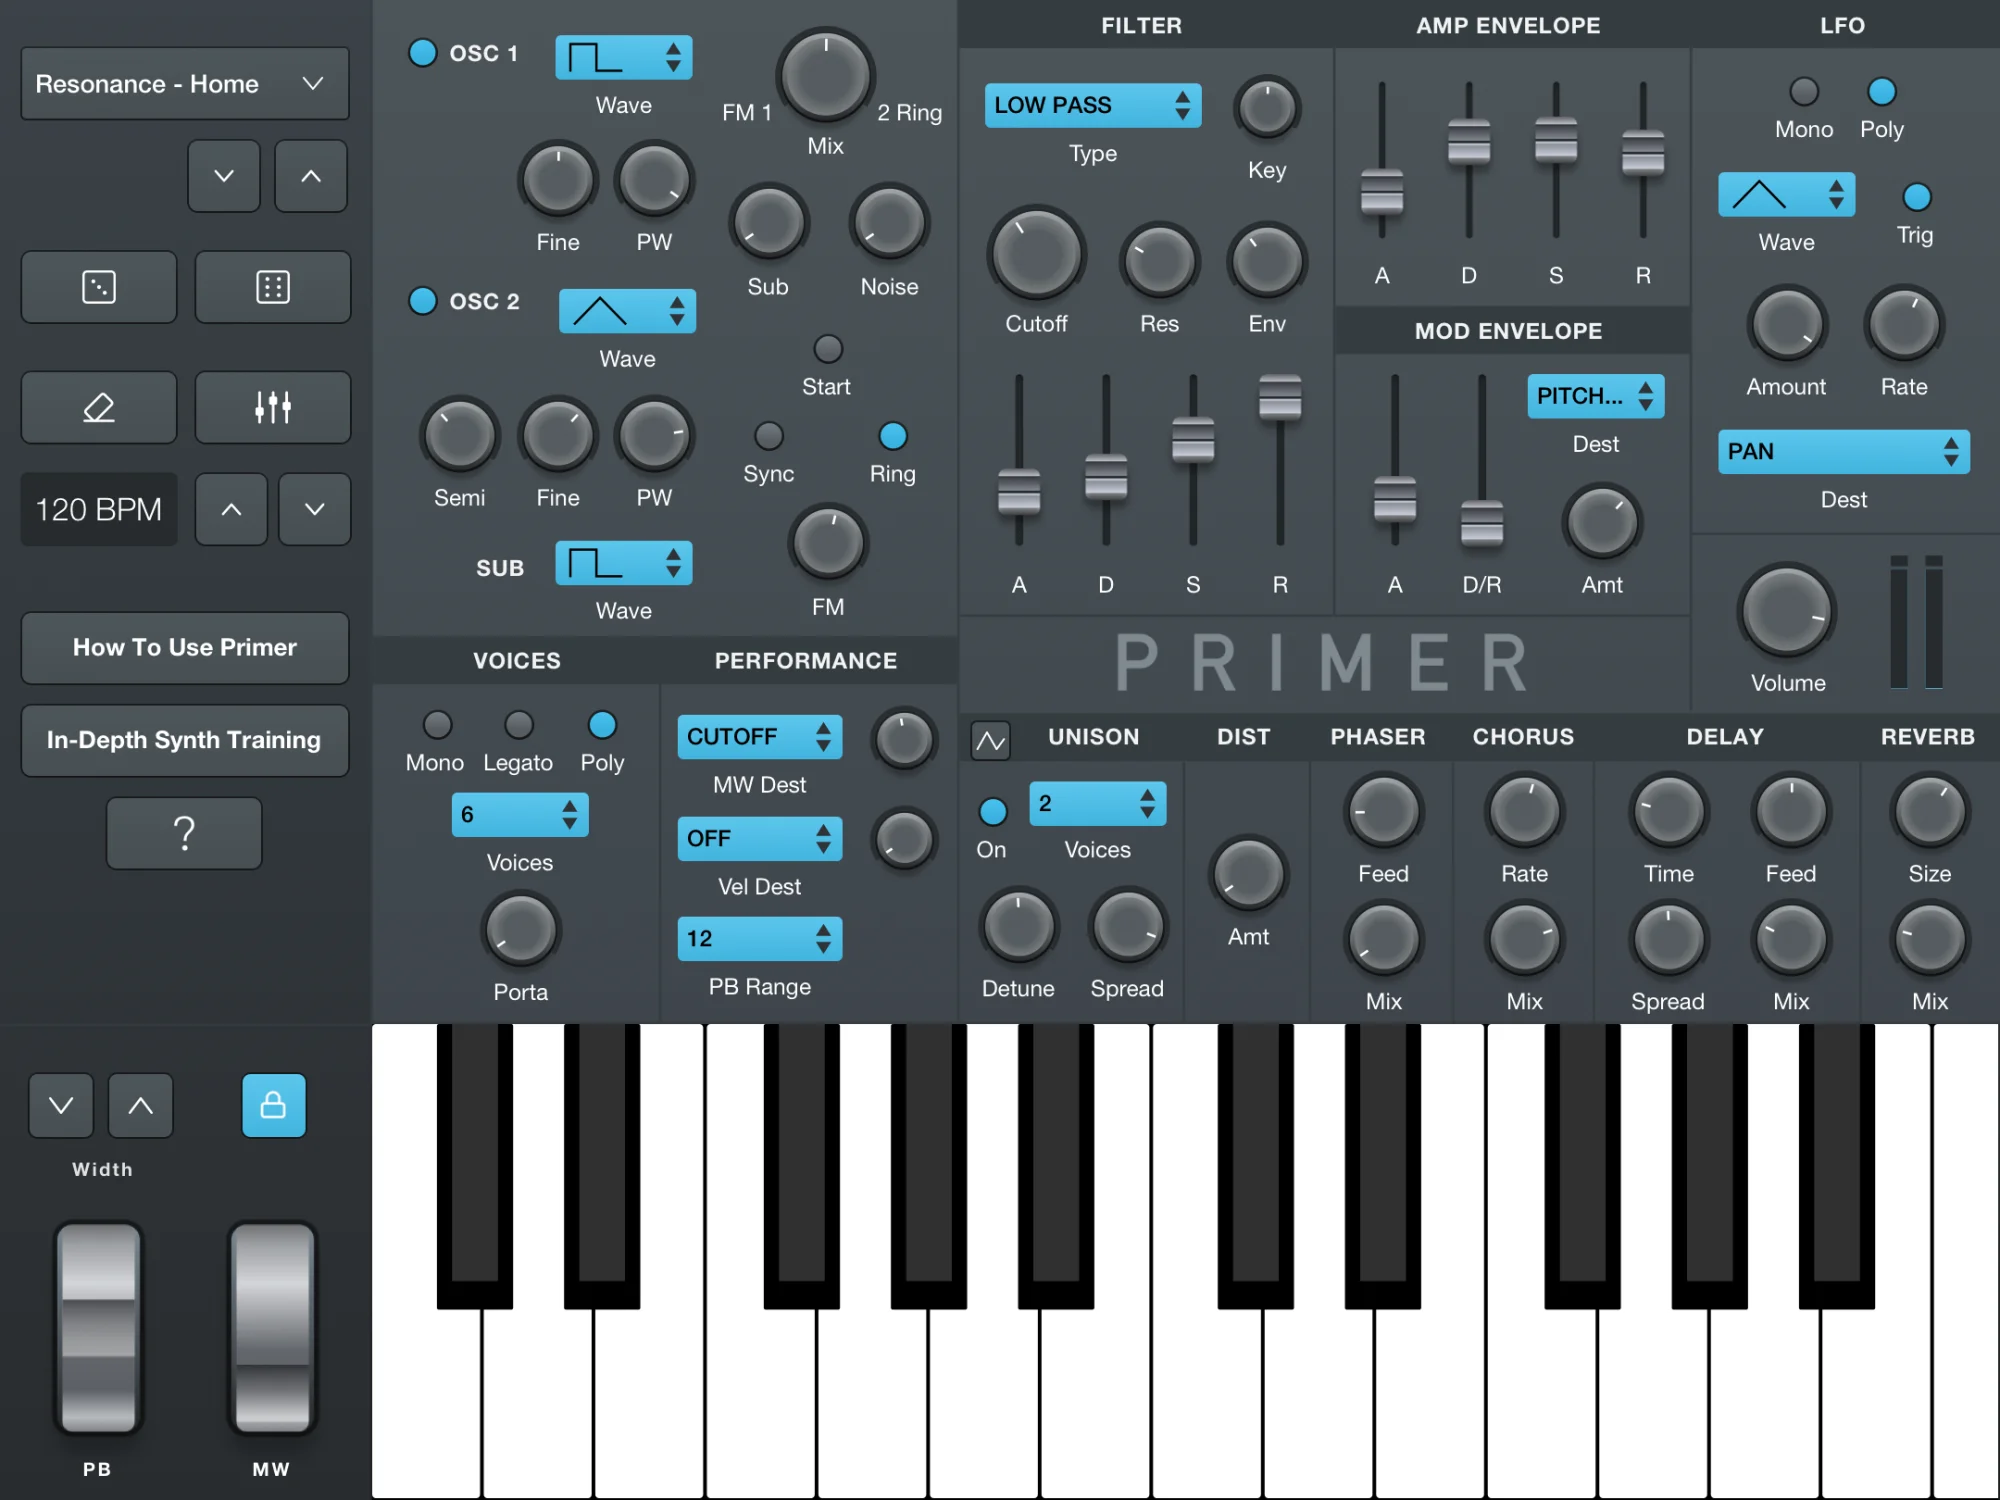Open the Vel Dest OFF dropdown
The image size is (2000, 1500).
[760, 838]
